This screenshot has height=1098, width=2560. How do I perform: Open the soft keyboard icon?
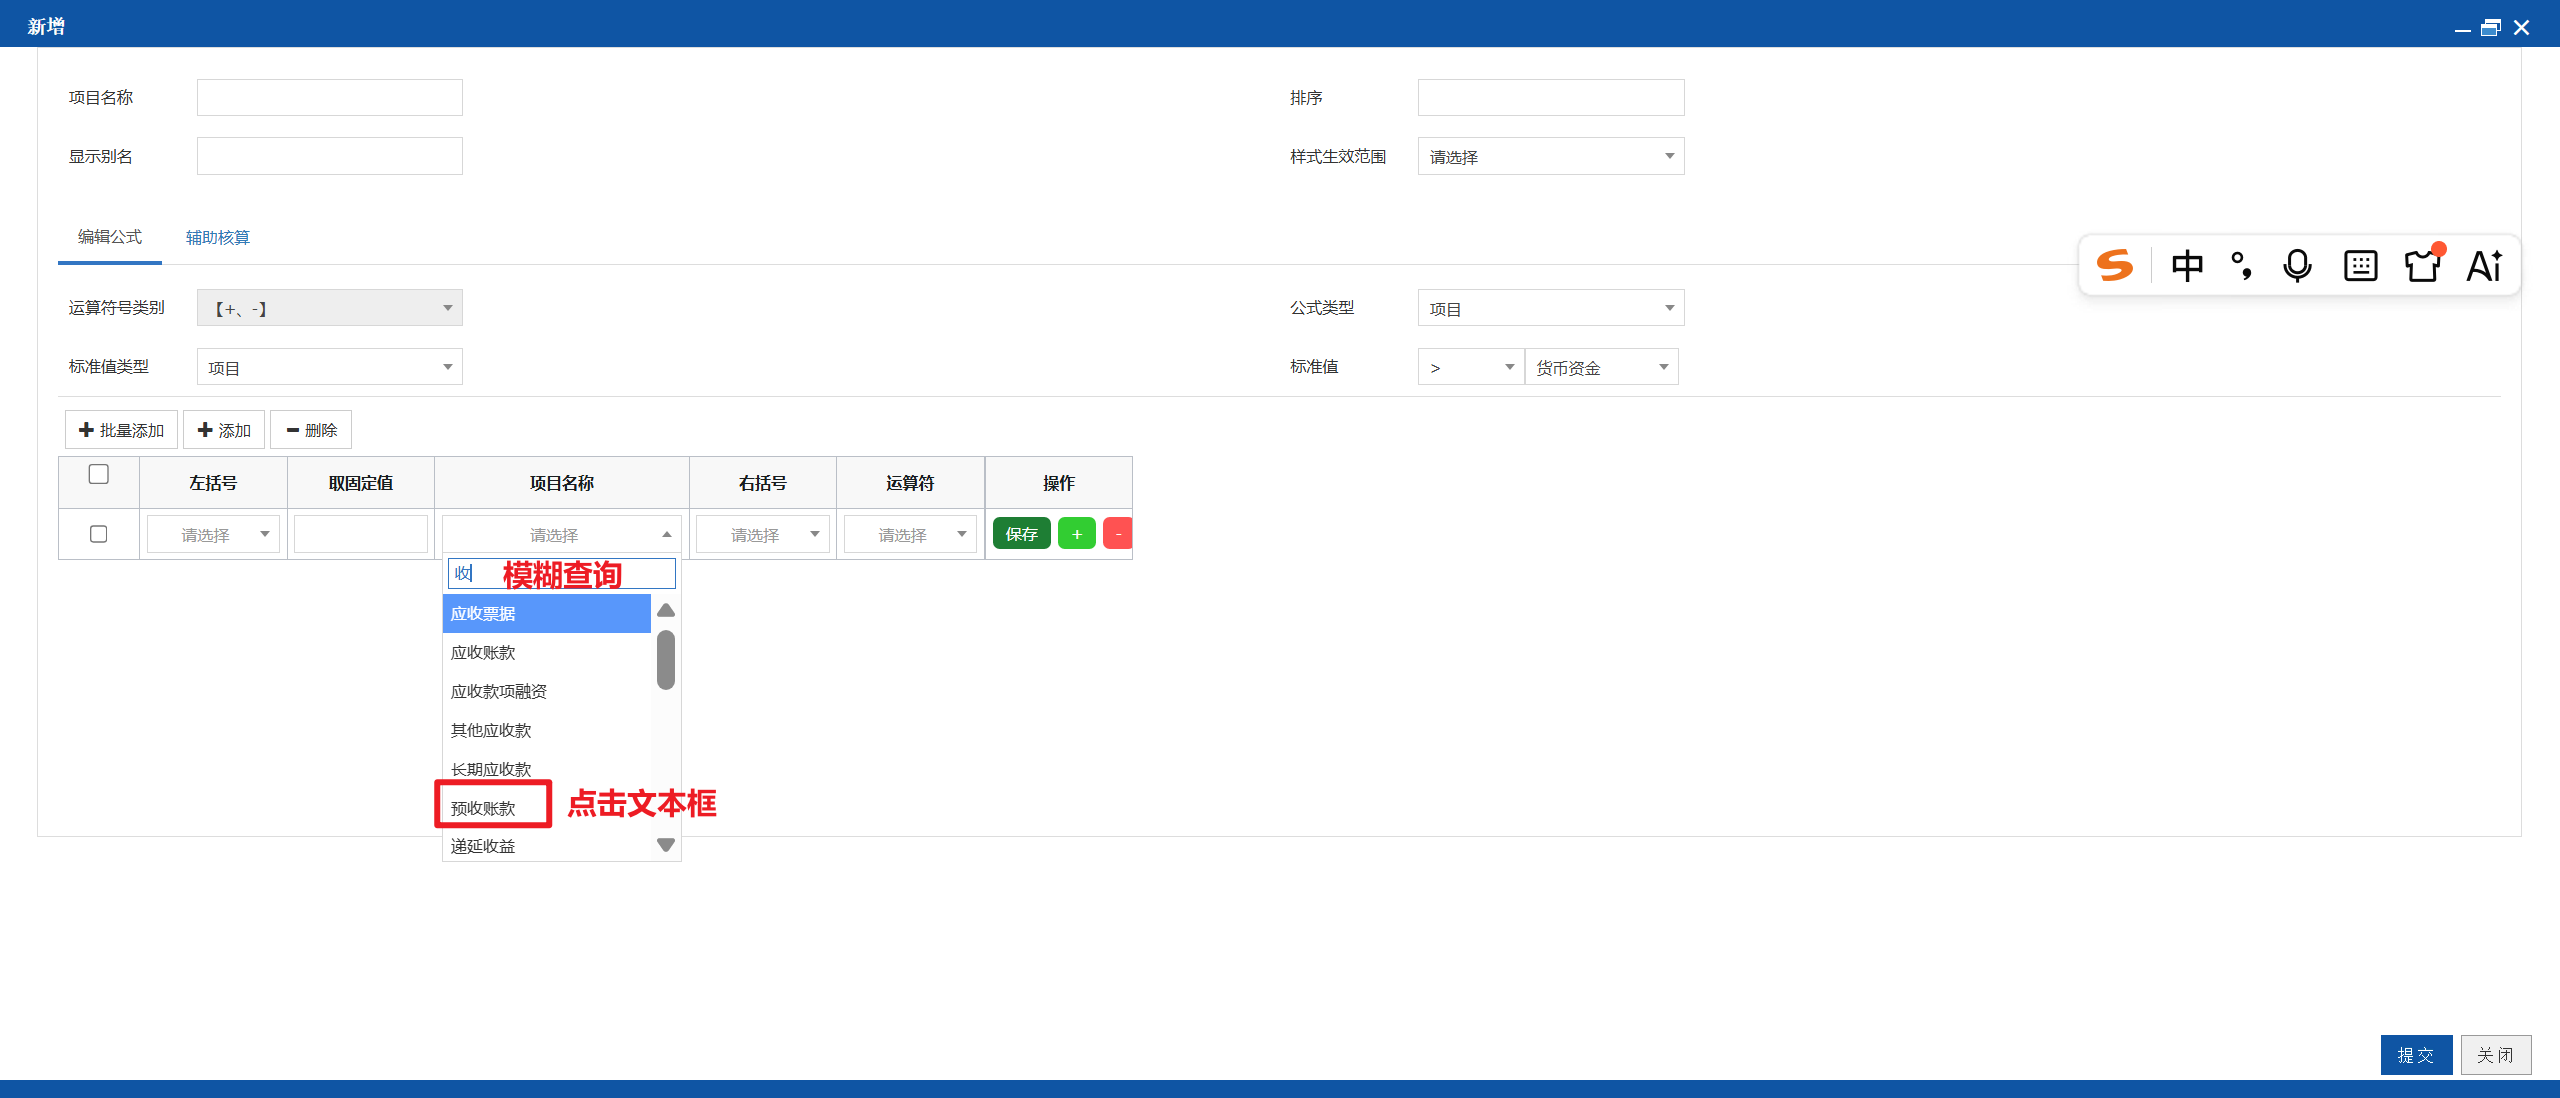tap(2360, 266)
